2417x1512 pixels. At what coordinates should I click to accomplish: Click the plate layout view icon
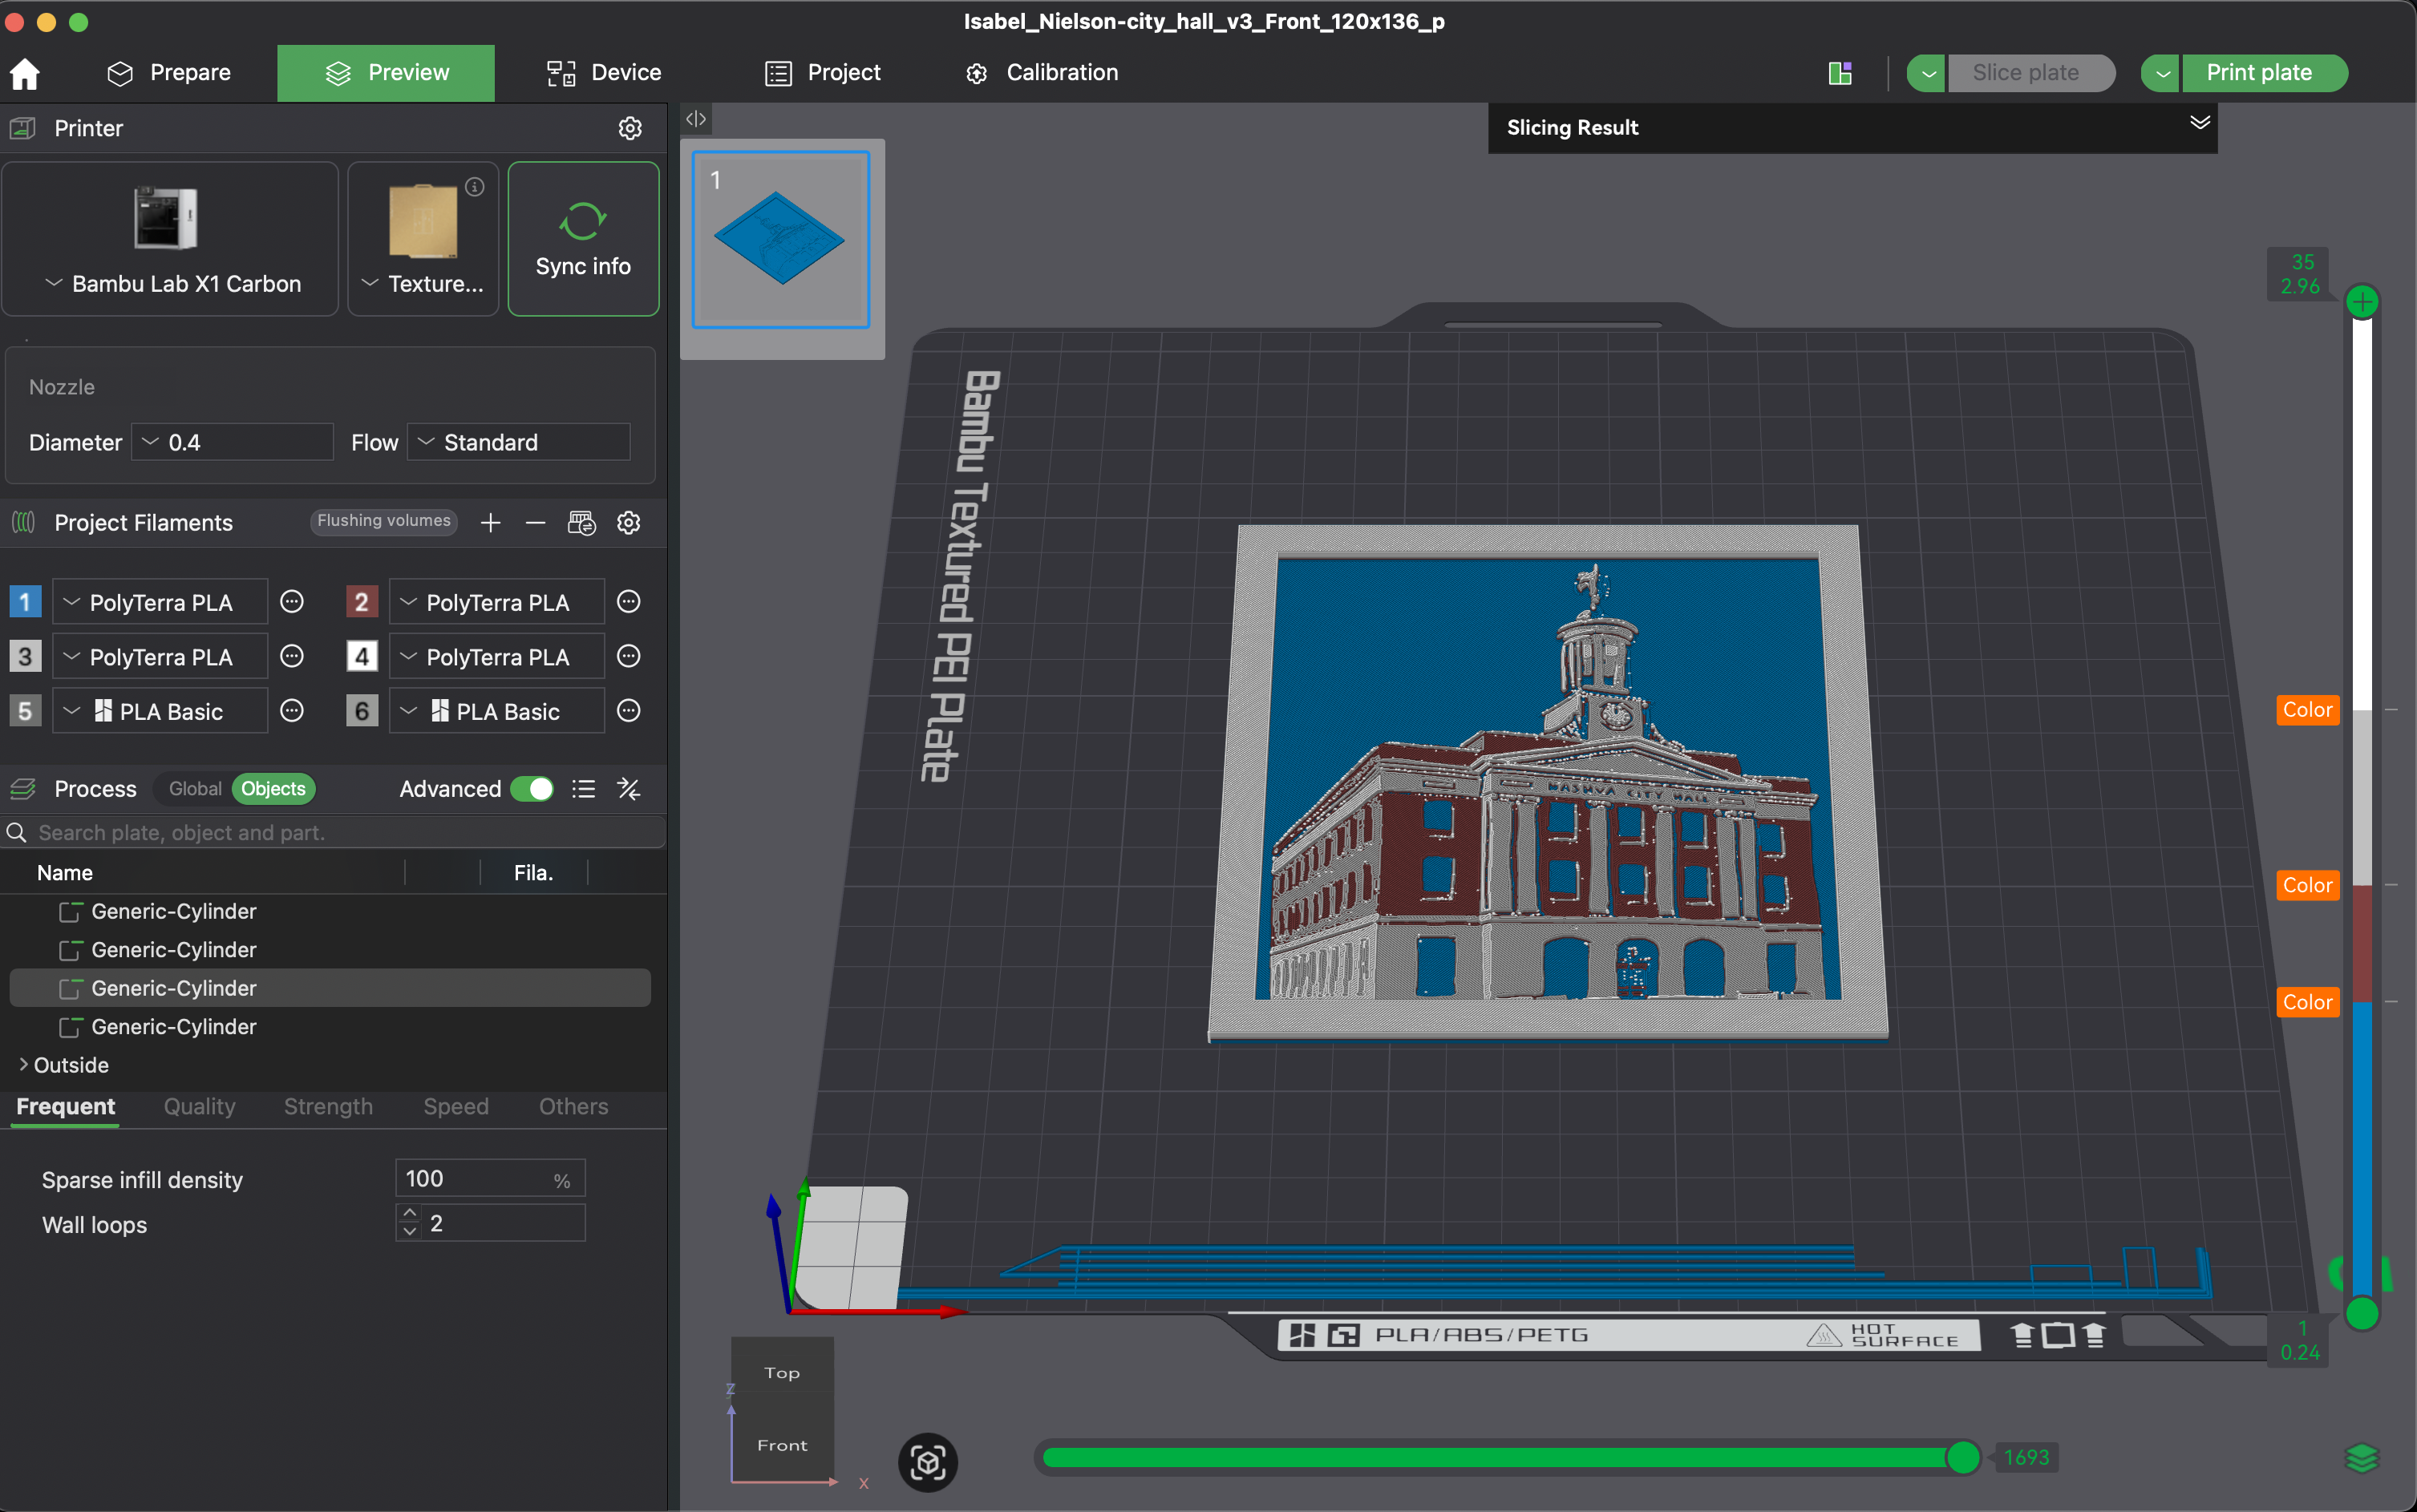1840,73
